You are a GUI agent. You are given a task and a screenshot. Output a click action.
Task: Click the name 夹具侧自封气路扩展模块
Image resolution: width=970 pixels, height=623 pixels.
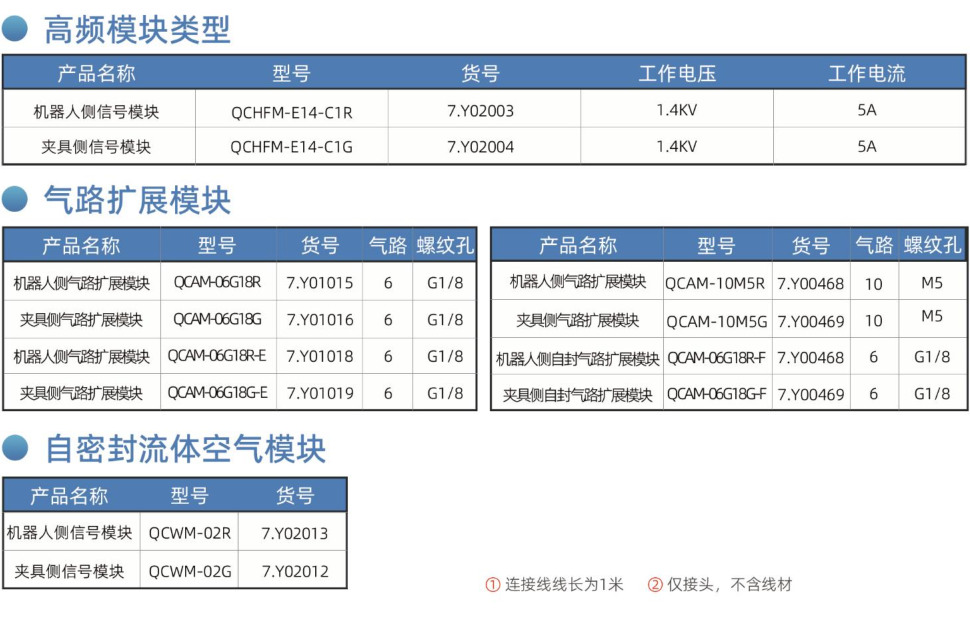click(578, 395)
